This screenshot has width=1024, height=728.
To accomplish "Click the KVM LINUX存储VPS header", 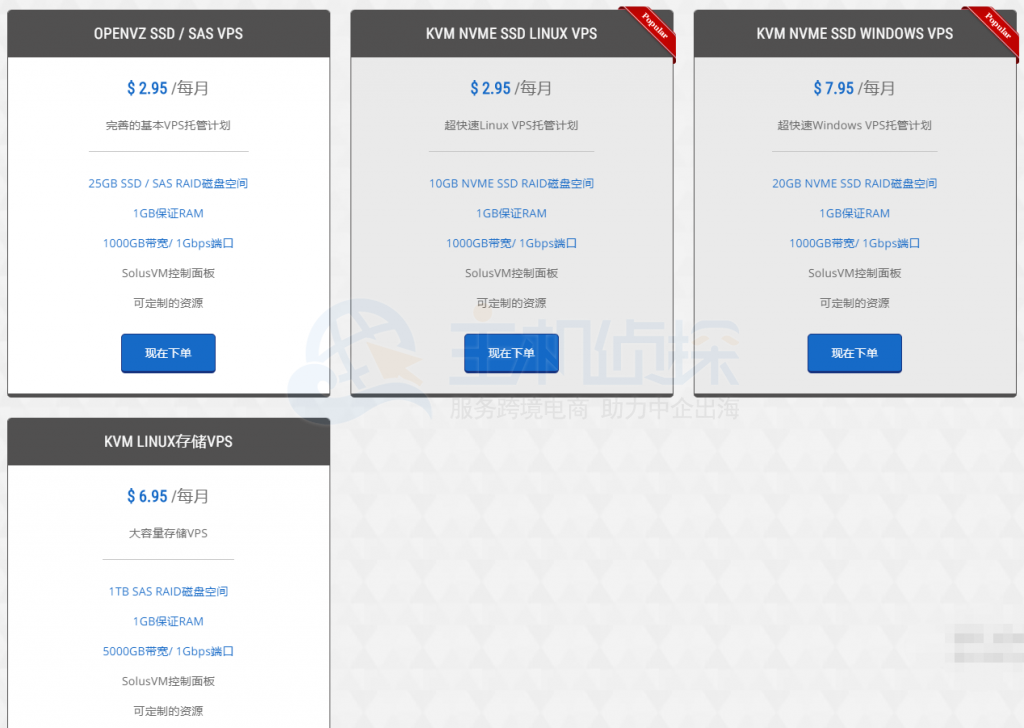I will (168, 442).
